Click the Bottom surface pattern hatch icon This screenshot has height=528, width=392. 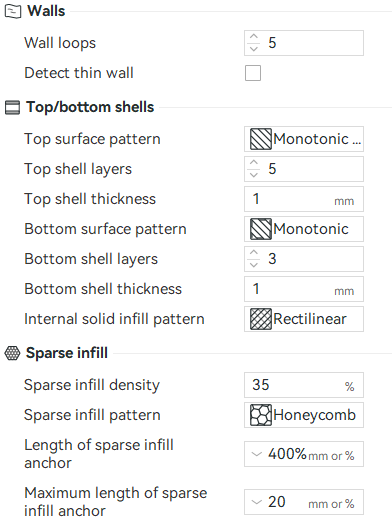click(260, 229)
